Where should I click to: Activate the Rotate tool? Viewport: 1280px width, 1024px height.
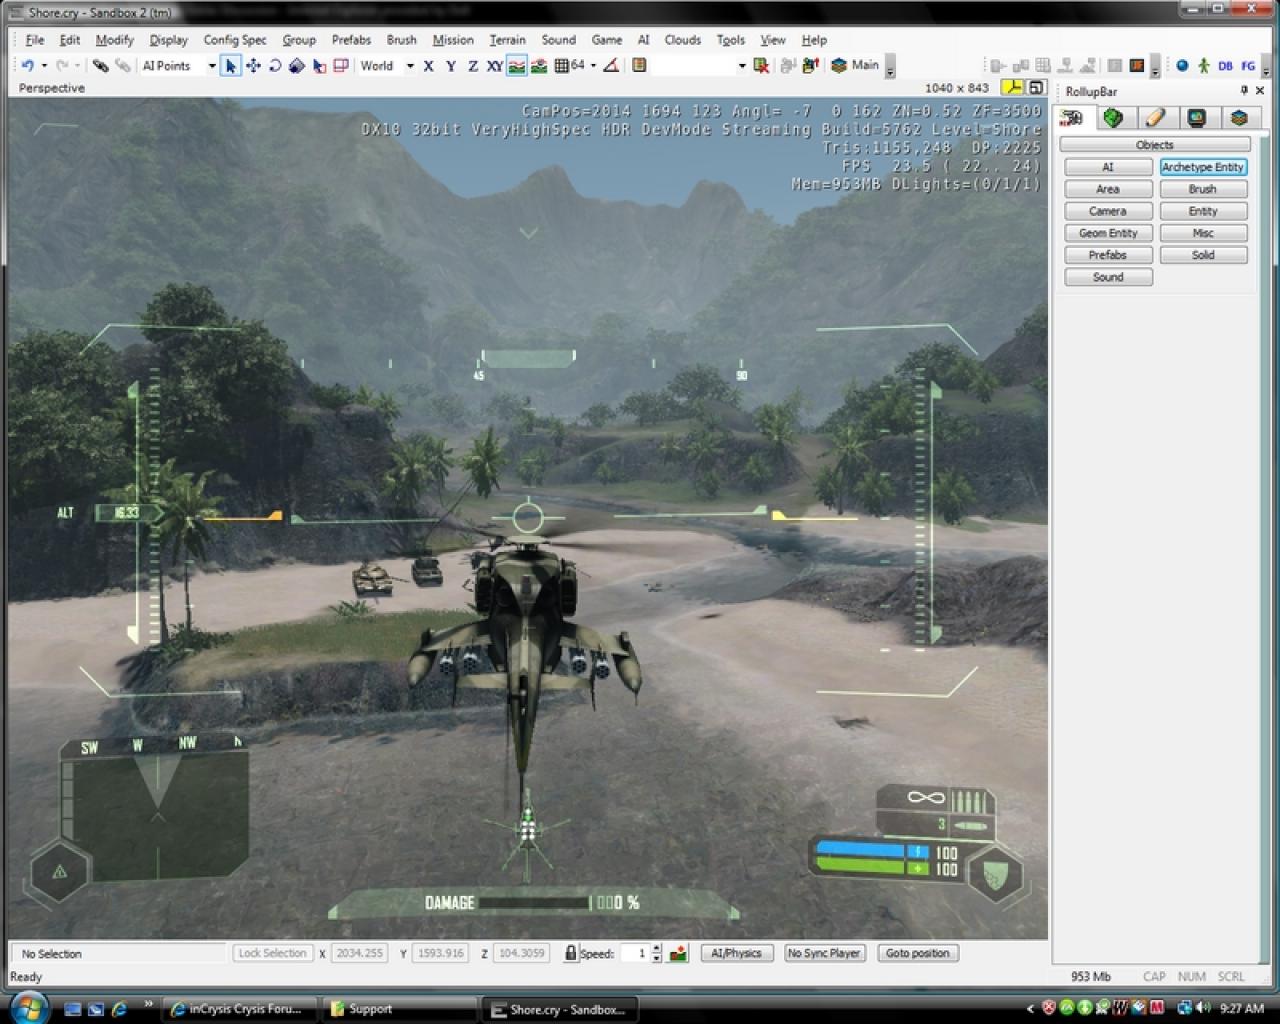click(274, 66)
